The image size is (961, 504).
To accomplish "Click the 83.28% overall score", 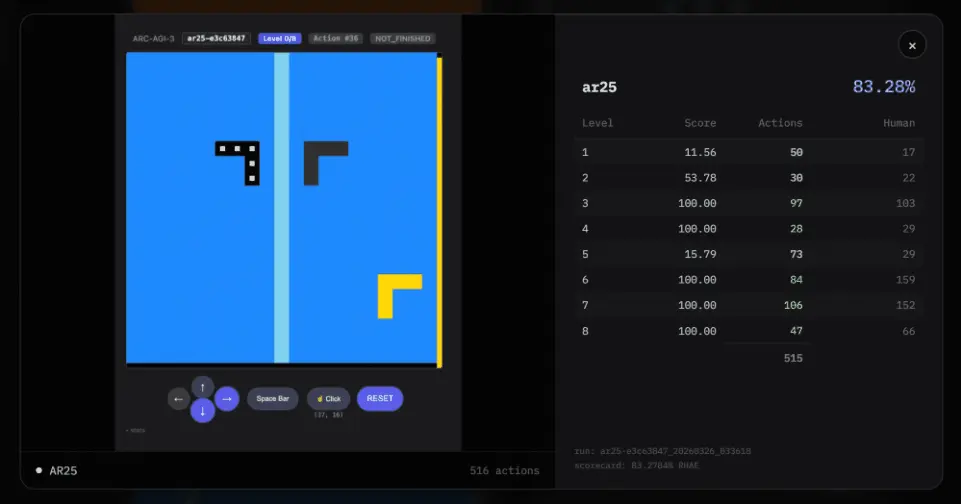I will pyautogui.click(x=884, y=87).
